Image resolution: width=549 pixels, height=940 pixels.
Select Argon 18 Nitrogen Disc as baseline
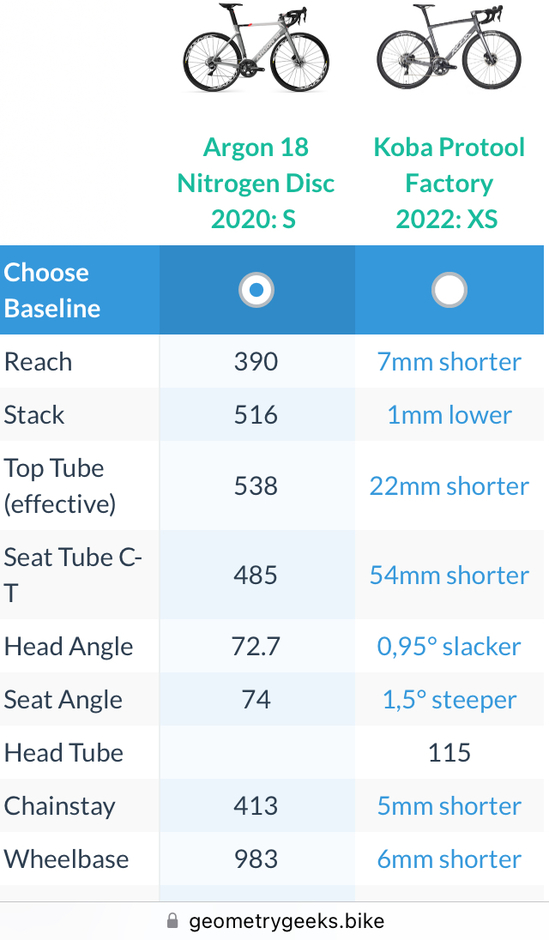click(256, 290)
